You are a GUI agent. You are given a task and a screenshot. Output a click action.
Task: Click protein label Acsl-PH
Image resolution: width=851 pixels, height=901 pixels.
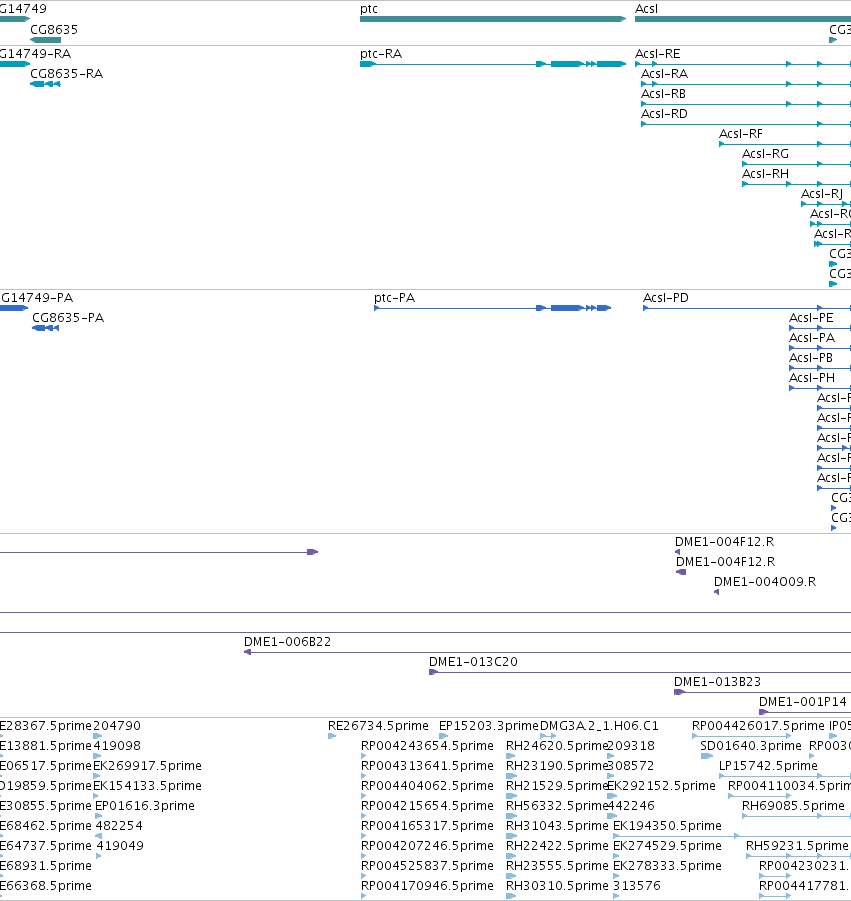(x=812, y=378)
